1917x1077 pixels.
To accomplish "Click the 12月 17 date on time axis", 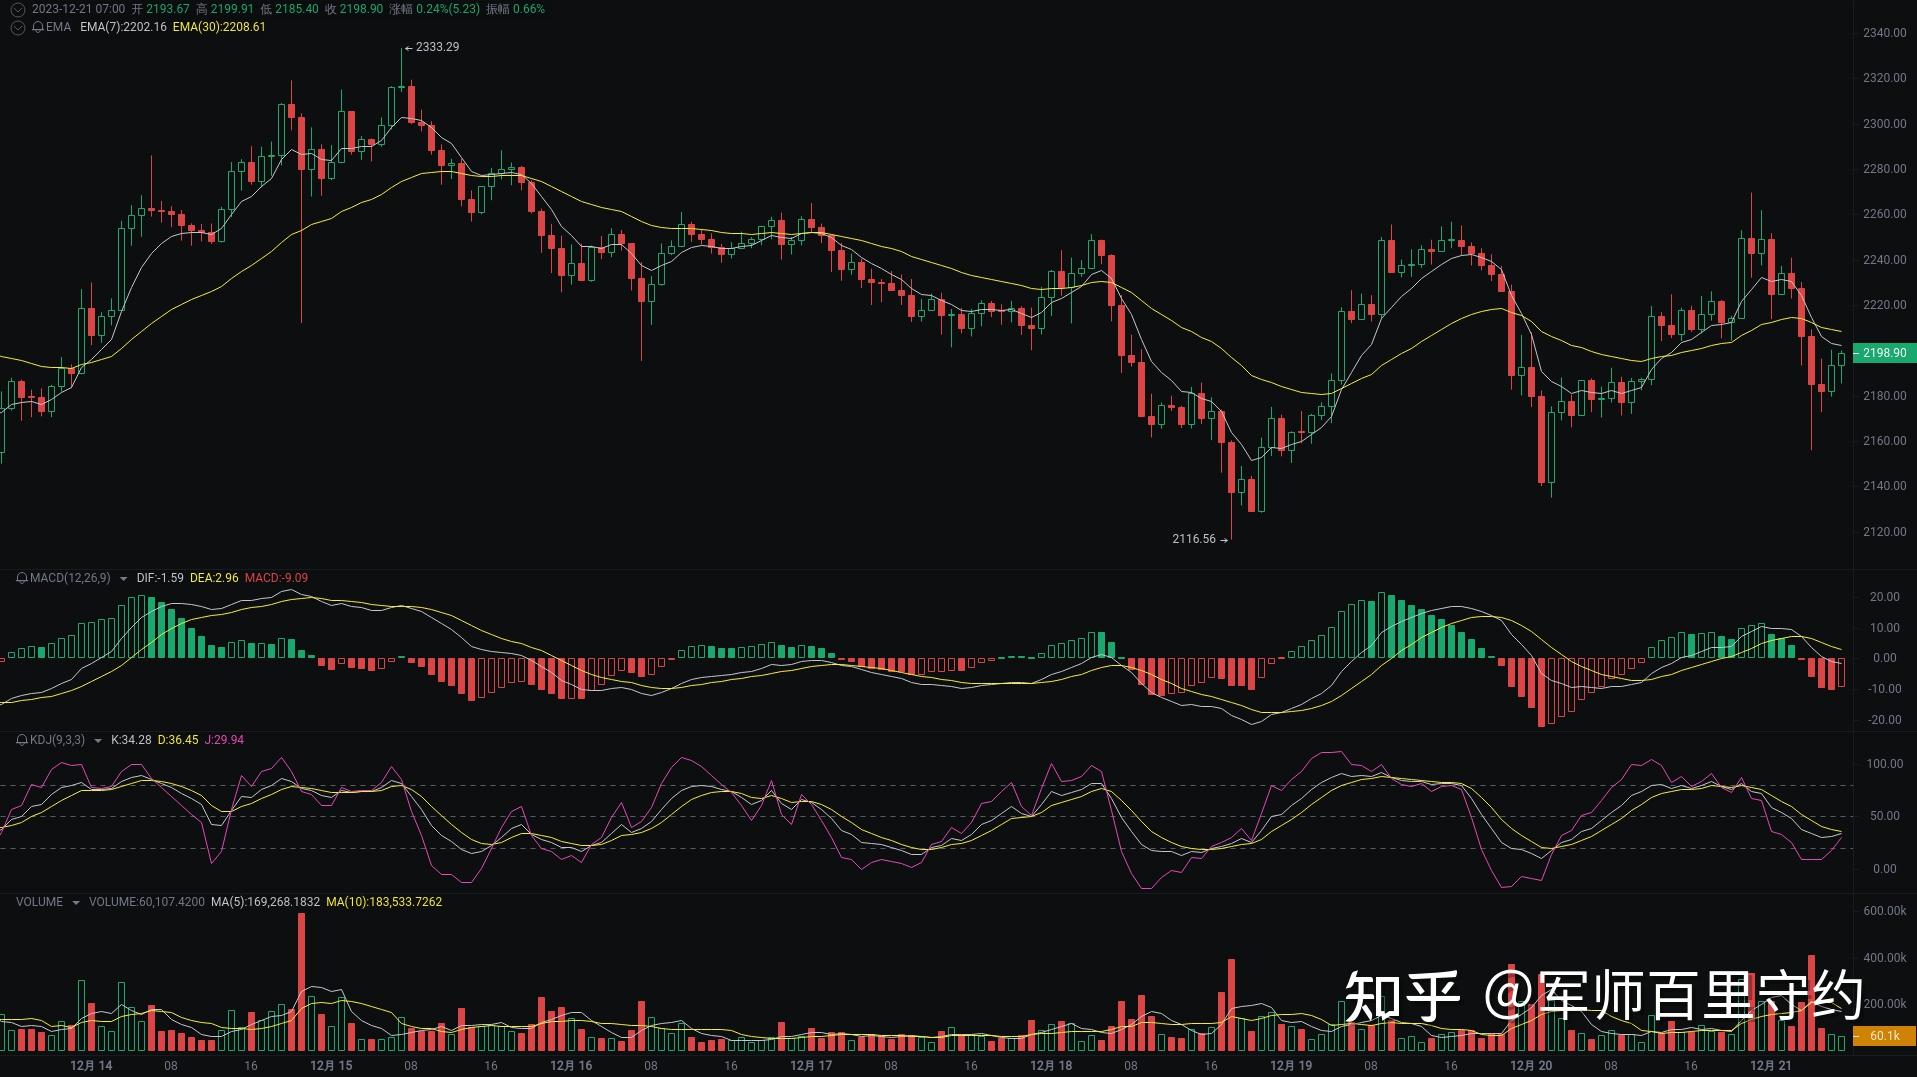I will pyautogui.click(x=811, y=1066).
